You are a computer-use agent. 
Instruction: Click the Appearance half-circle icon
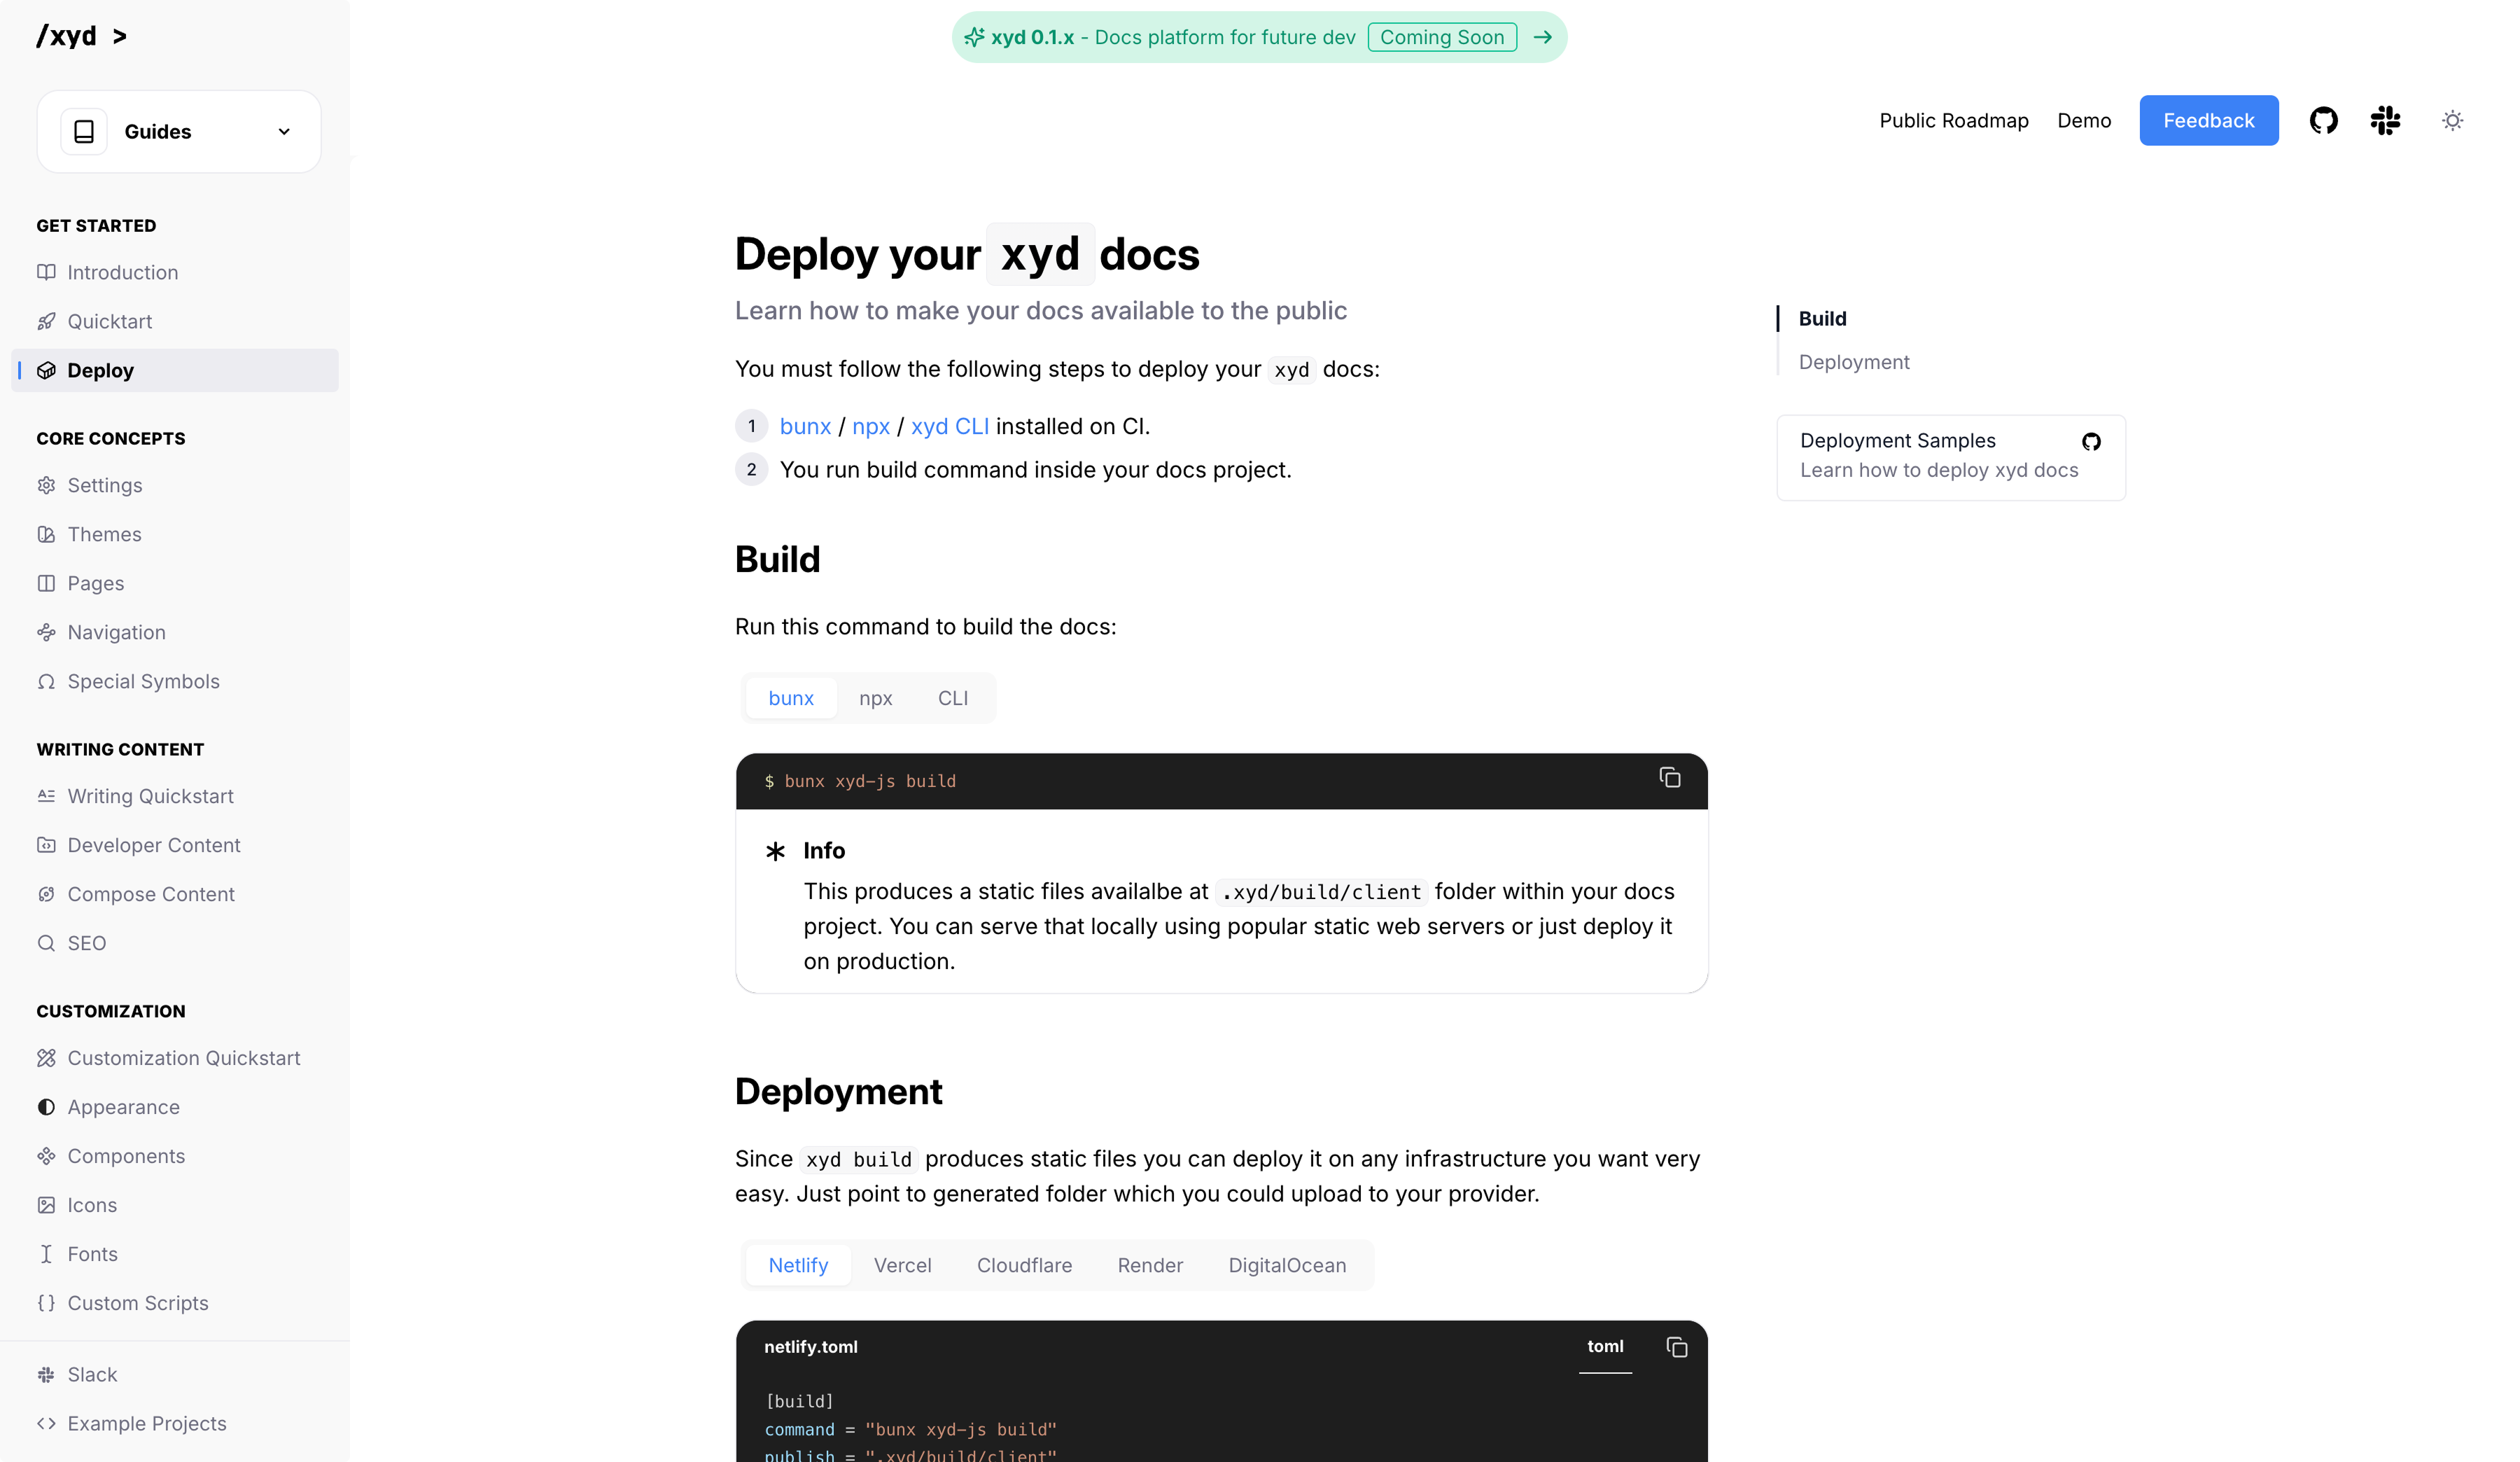click(46, 1107)
